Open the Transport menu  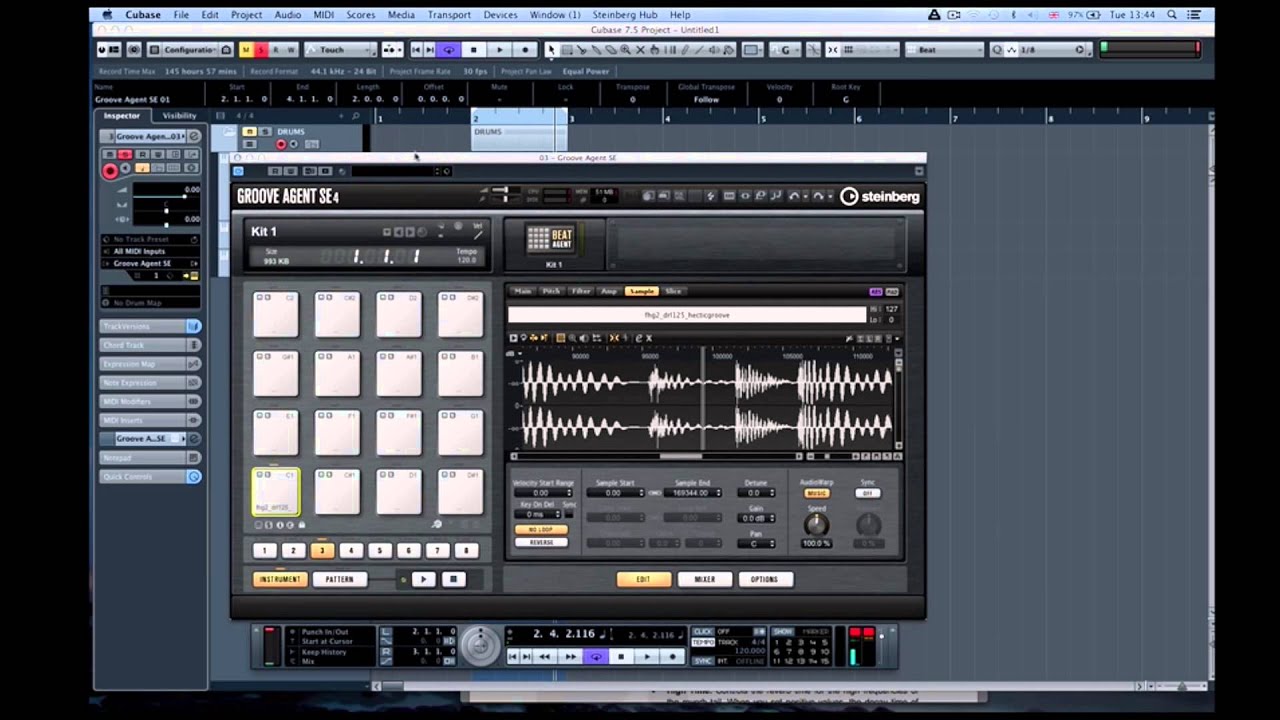(449, 15)
